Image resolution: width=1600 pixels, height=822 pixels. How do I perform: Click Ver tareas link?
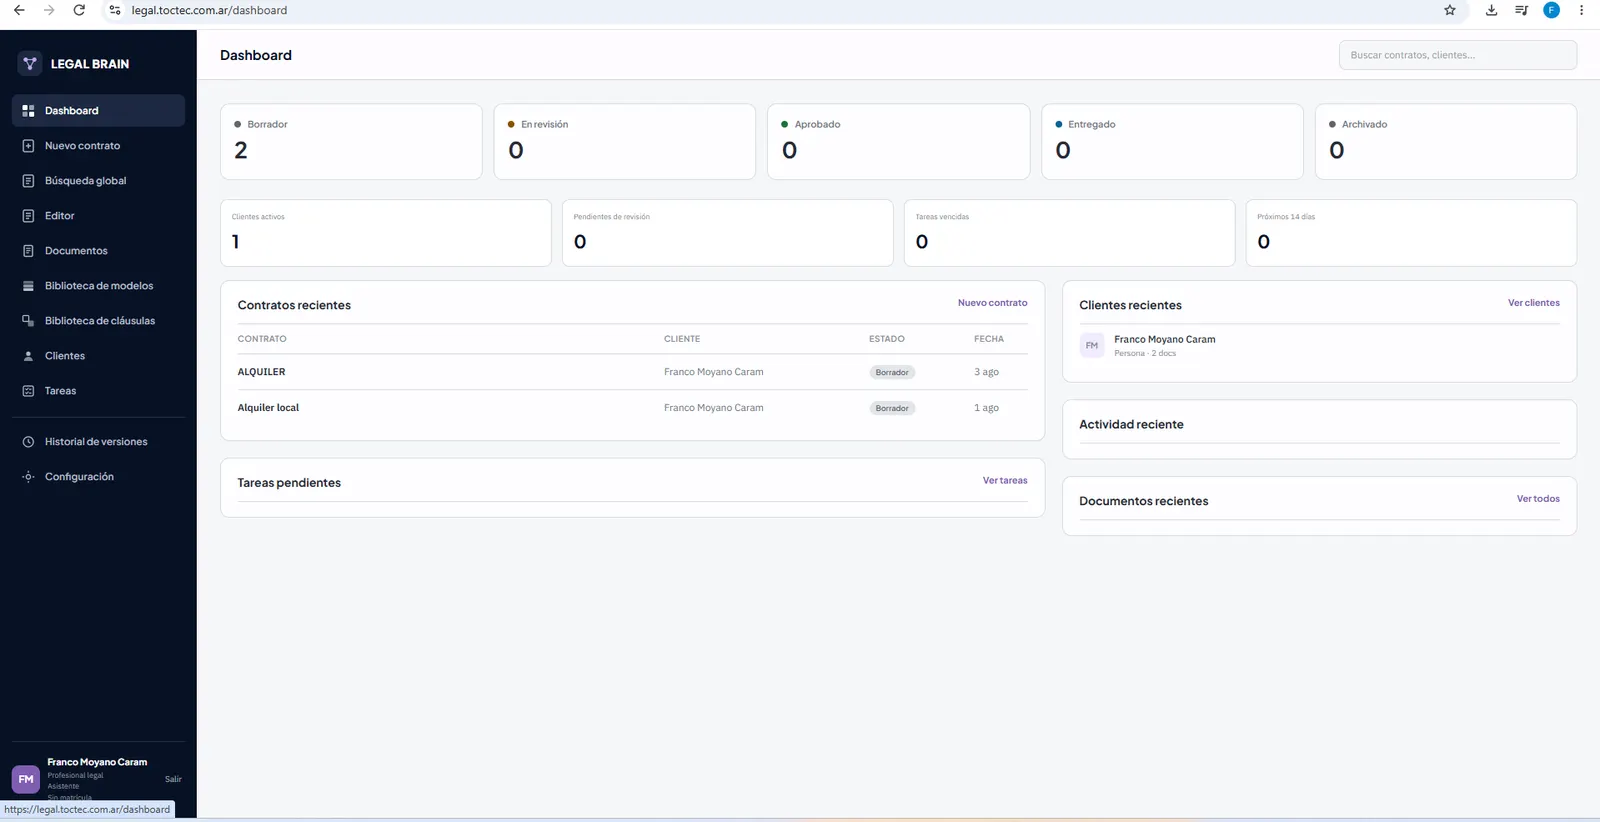pyautogui.click(x=1005, y=481)
